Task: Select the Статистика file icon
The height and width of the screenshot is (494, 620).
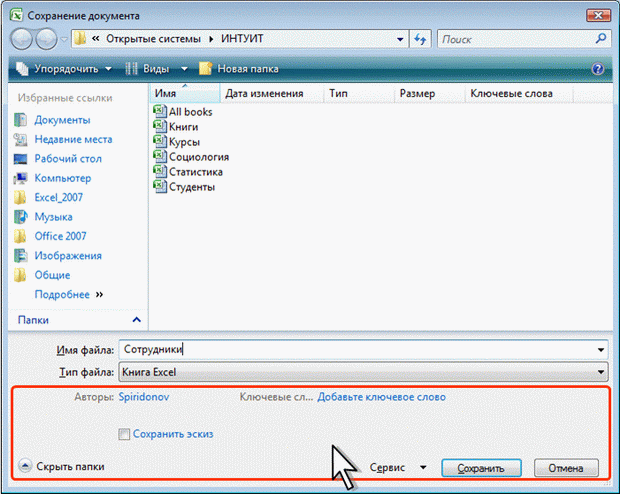Action: coord(159,172)
